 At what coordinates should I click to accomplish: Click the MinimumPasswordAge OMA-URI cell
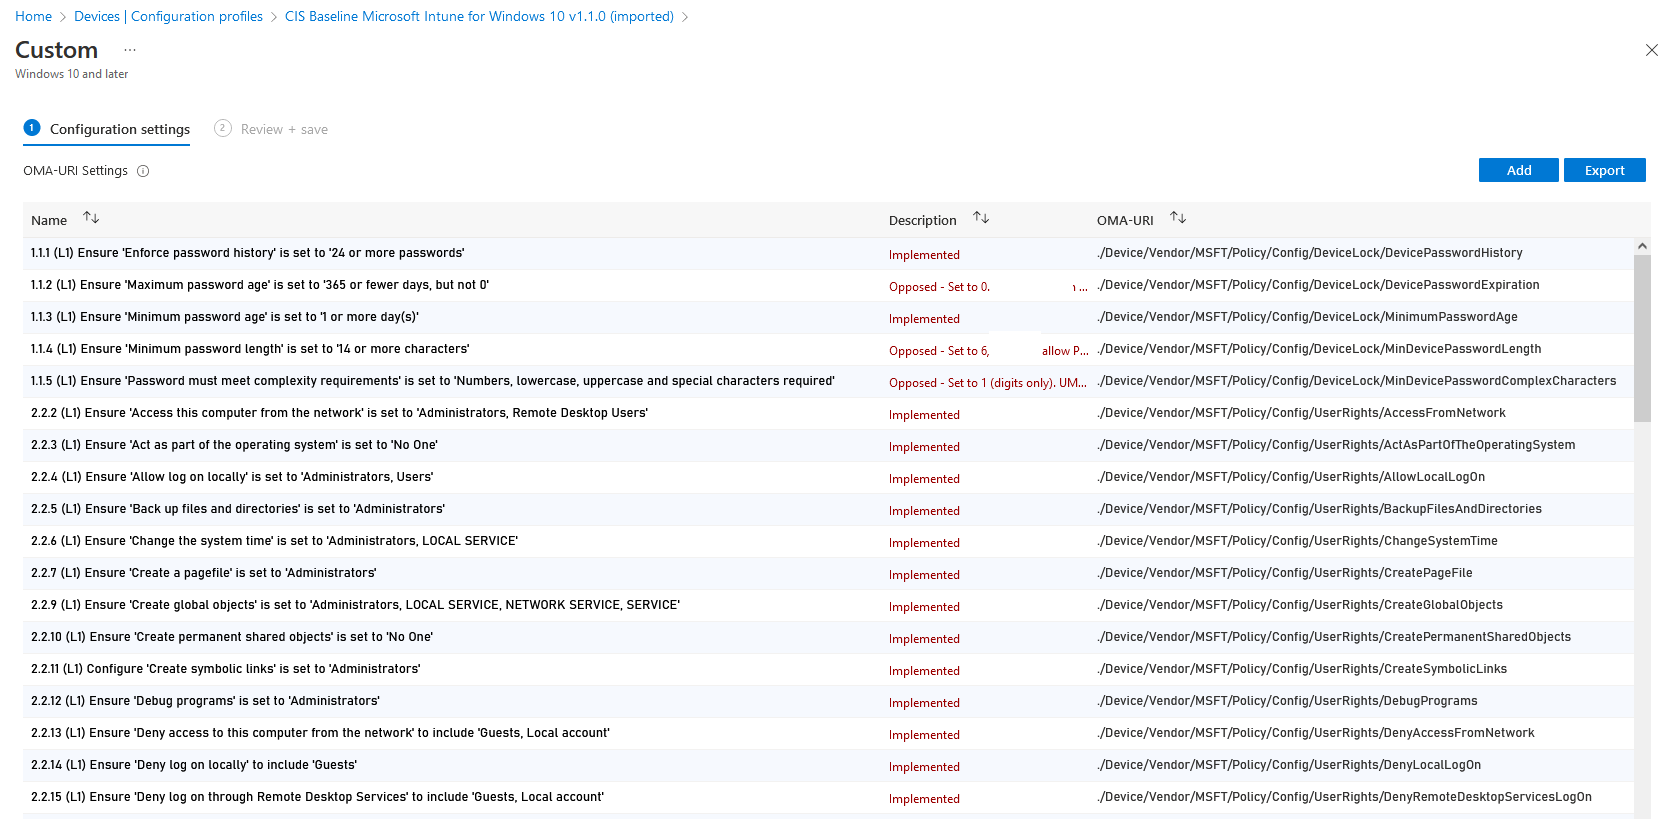click(1307, 317)
